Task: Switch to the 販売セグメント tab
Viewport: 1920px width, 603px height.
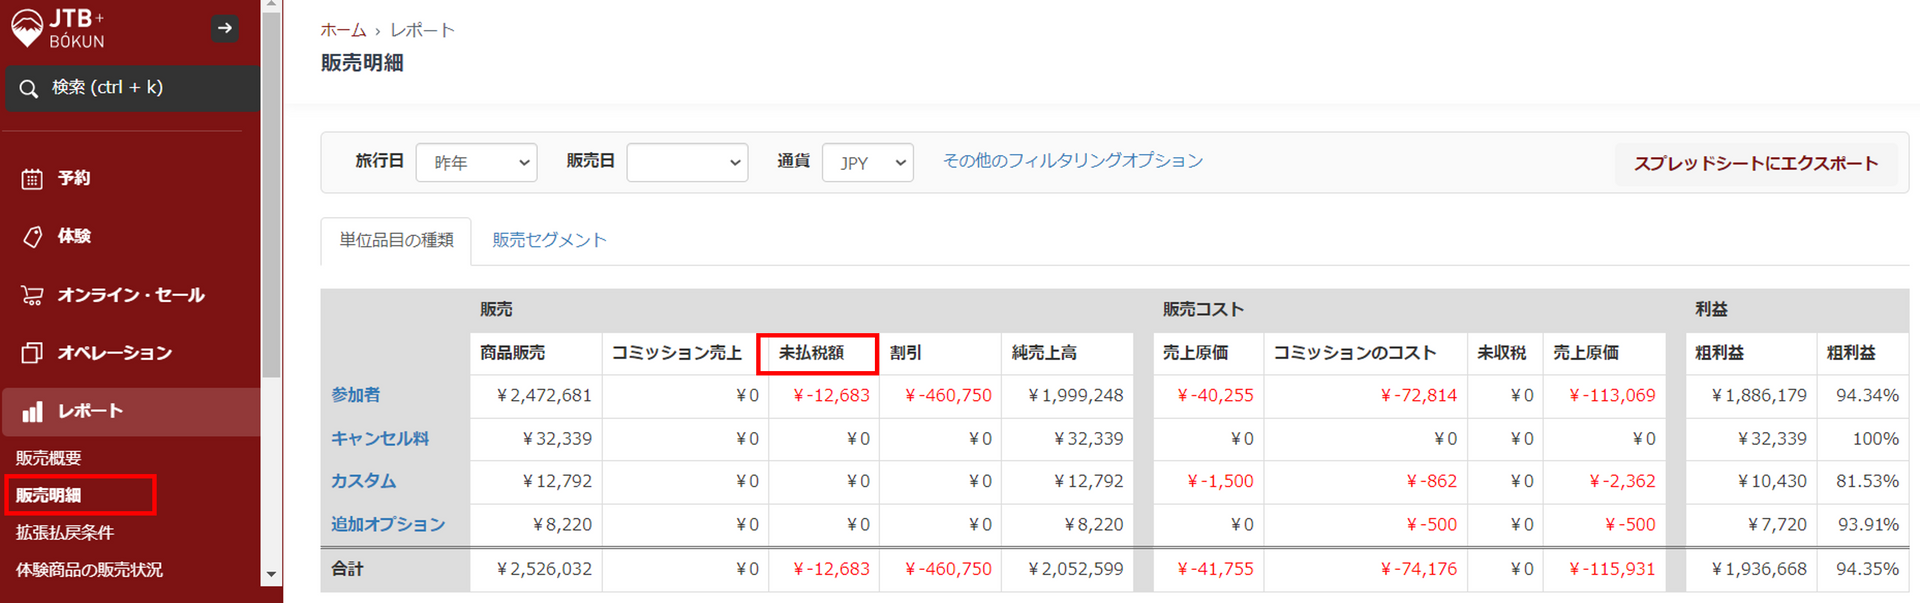Action: pyautogui.click(x=549, y=240)
